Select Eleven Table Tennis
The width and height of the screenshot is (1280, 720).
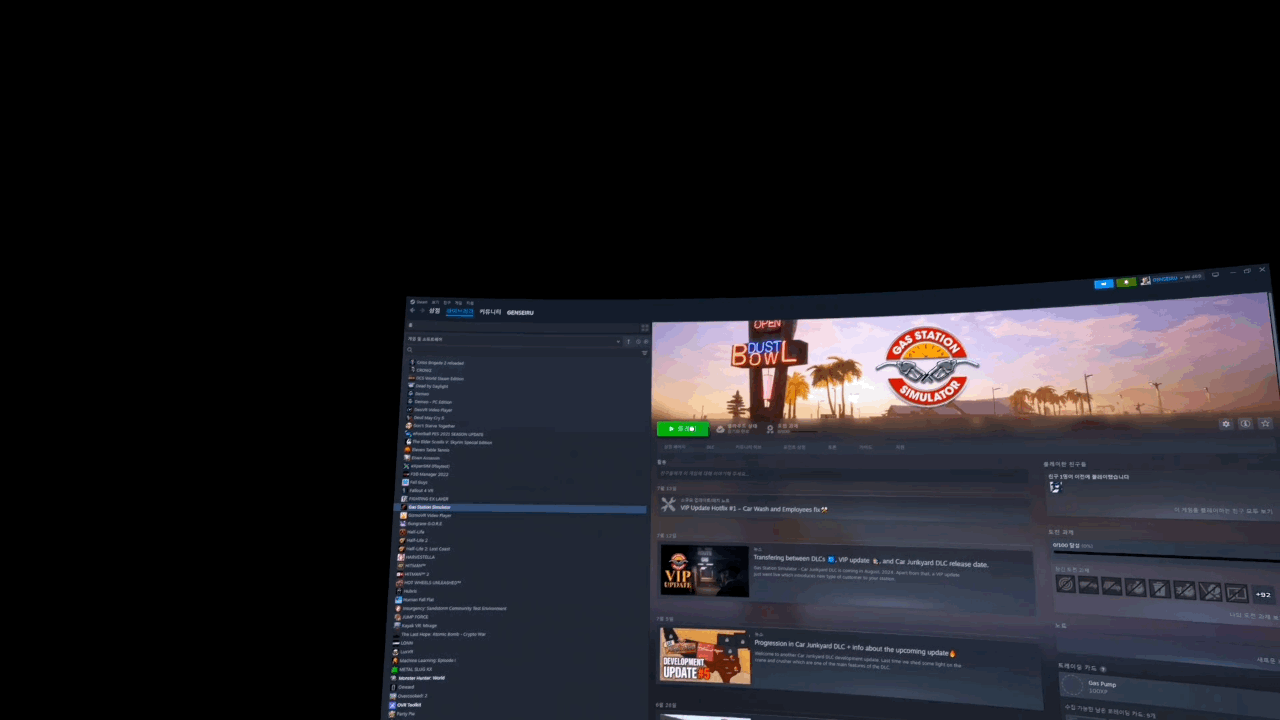pyautogui.click(x=430, y=450)
